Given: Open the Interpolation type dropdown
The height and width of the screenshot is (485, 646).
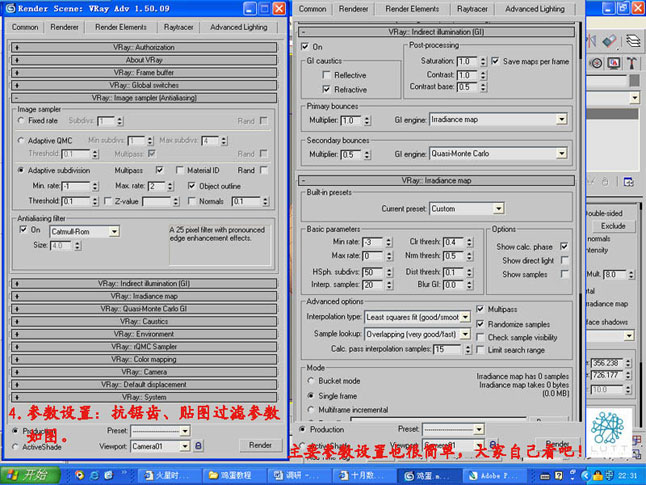Looking at the screenshot, I should click(465, 317).
